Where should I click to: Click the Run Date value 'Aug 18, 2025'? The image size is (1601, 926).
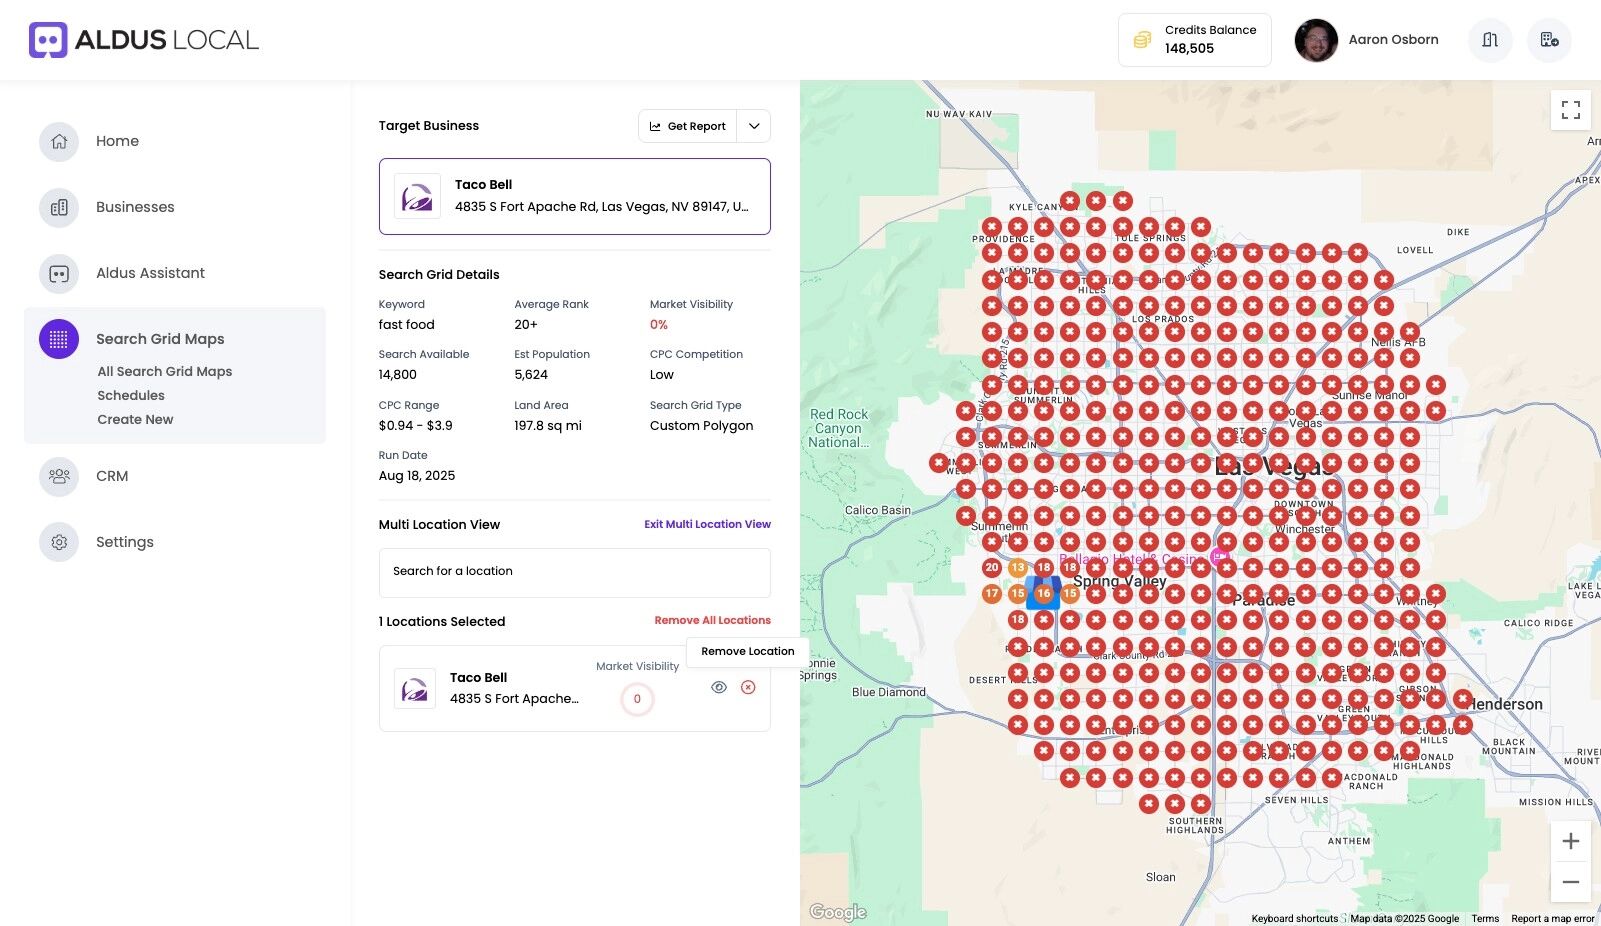[x=417, y=476]
